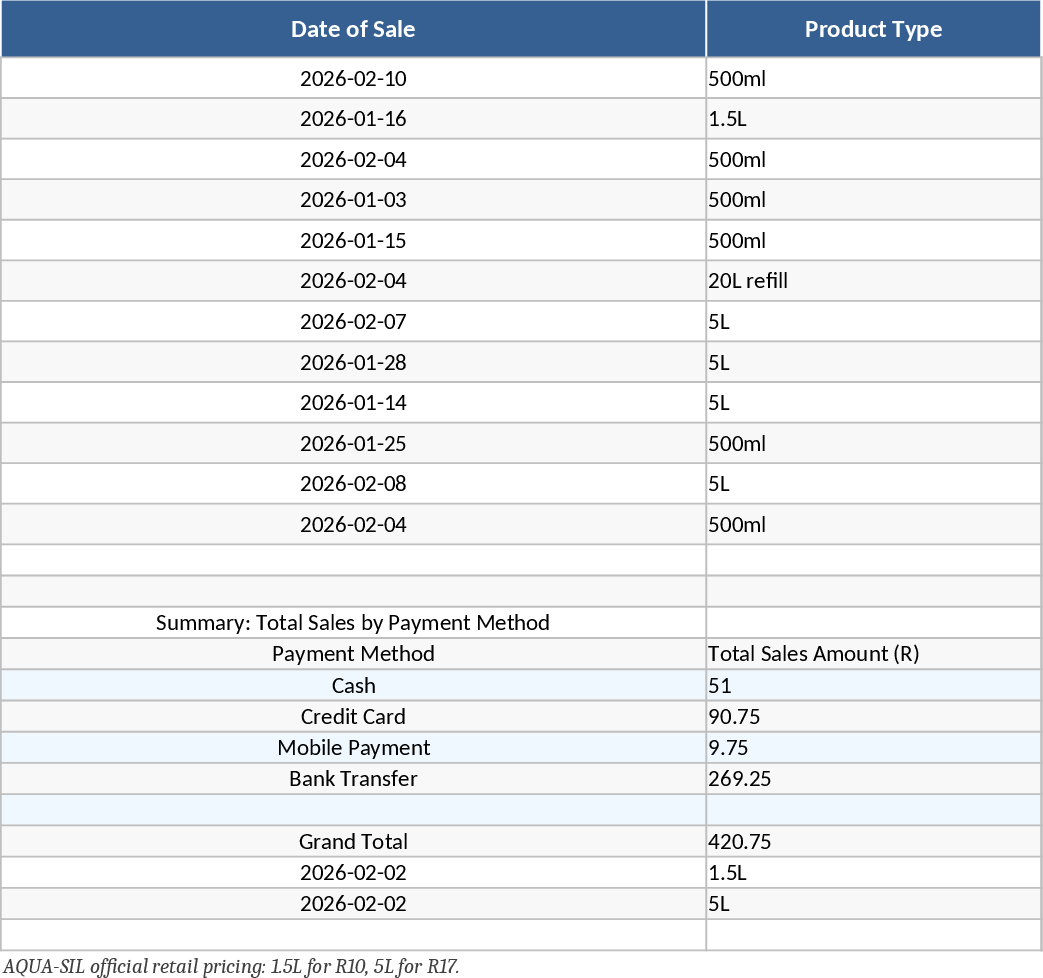Select the 2026-02-07 date cell
This screenshot has width=1043, height=978.
point(353,322)
